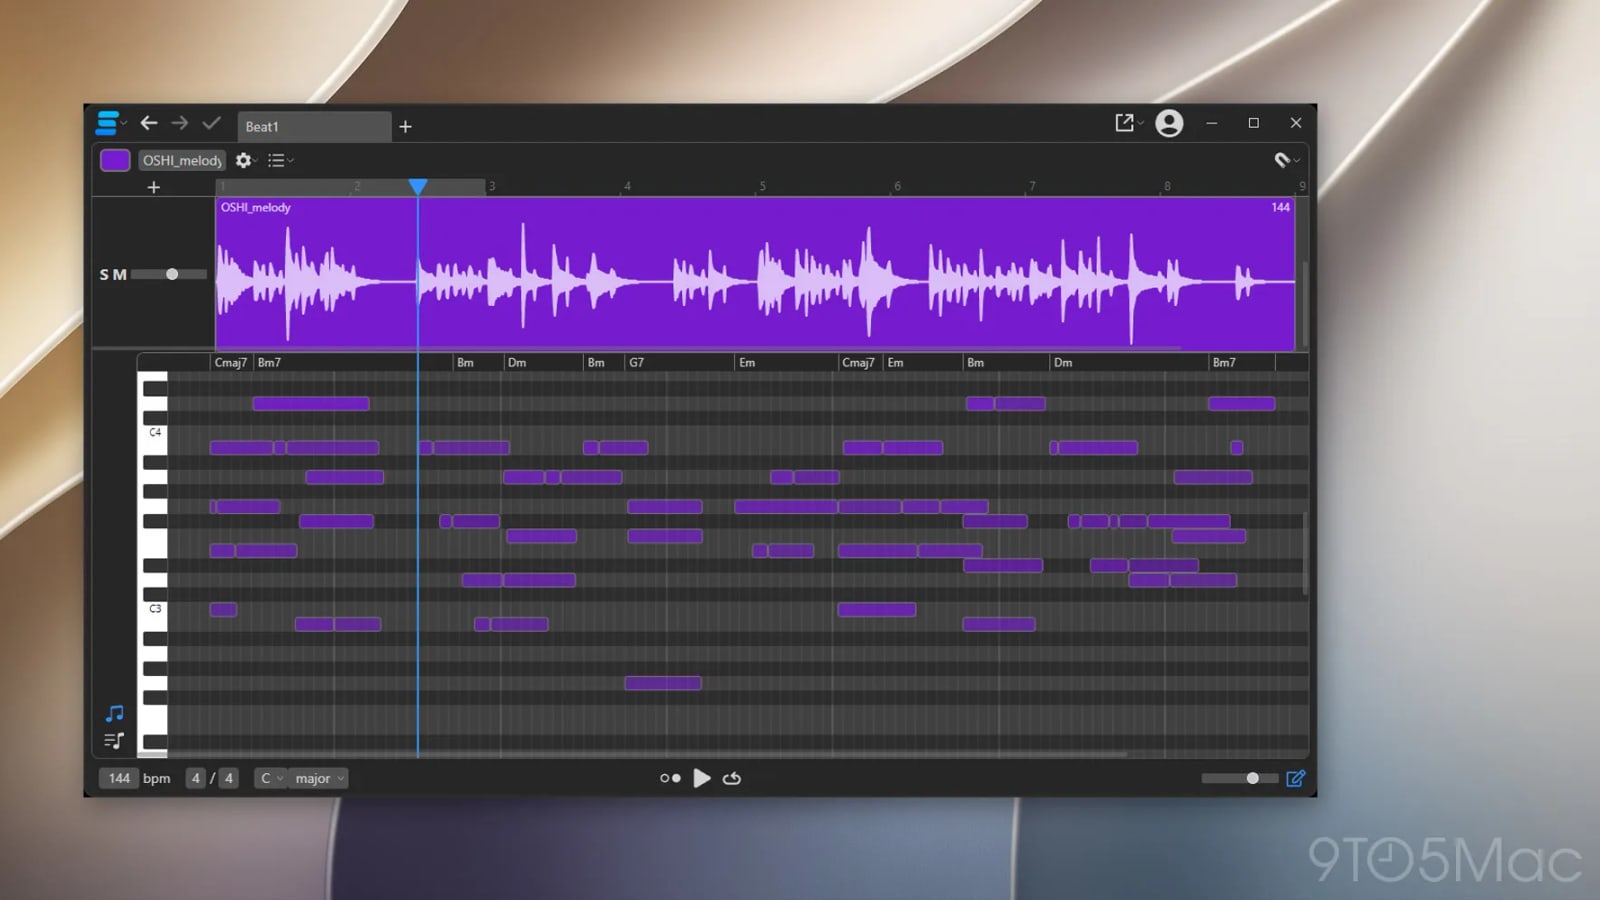Select the Beat1 tab
The image size is (1600, 900).
[x=314, y=127]
